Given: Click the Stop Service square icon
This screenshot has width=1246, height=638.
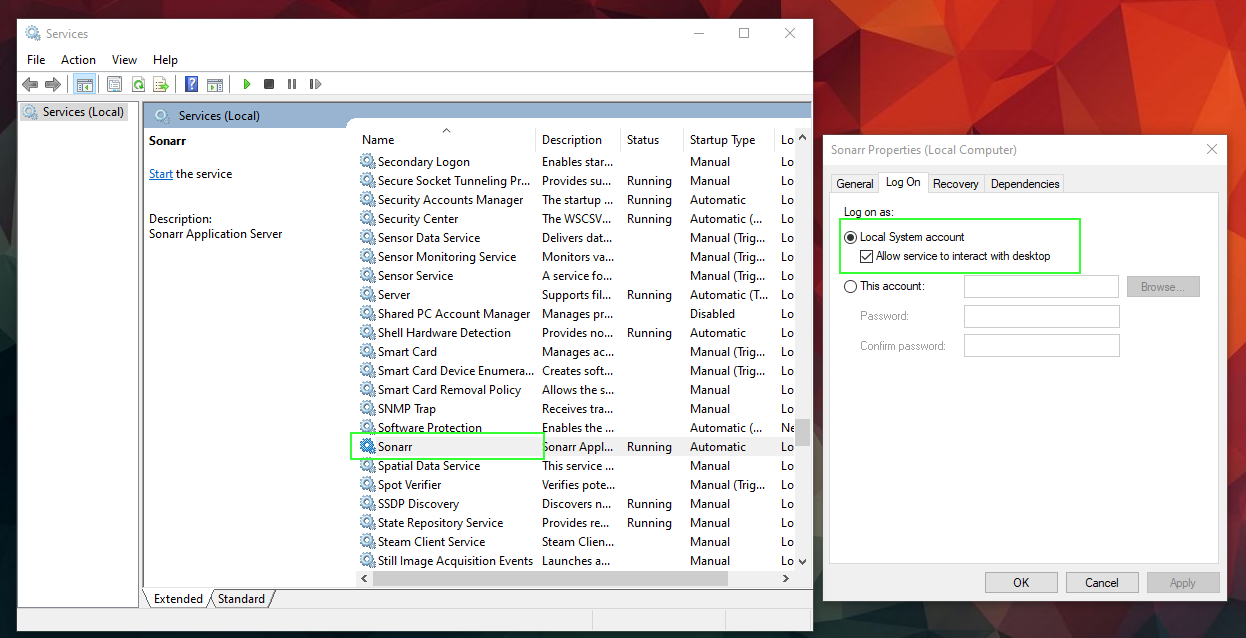Looking at the screenshot, I should pos(269,85).
